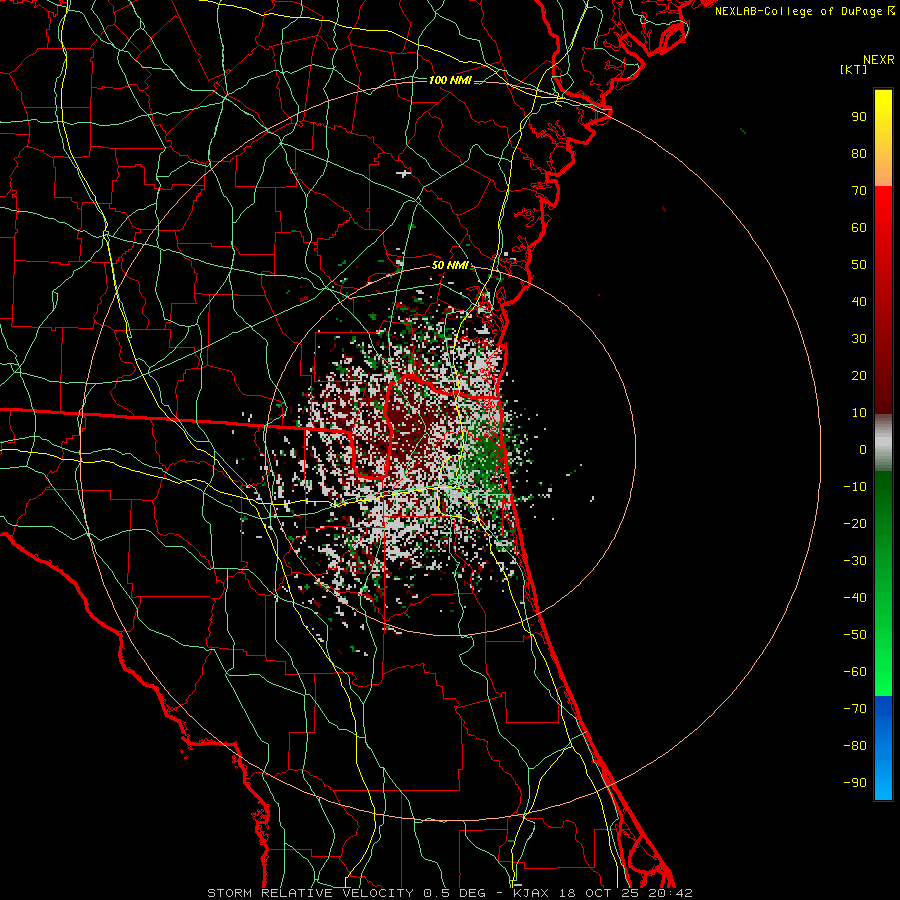The height and width of the screenshot is (900, 900).
Task: Click the NEXR label above the color scale
Action: (x=879, y=60)
